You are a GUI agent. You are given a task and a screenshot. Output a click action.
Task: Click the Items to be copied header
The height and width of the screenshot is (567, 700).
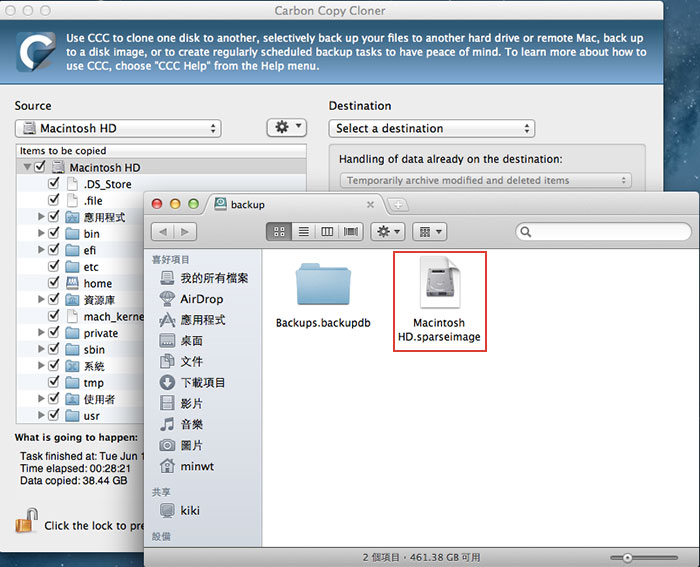tap(161, 150)
